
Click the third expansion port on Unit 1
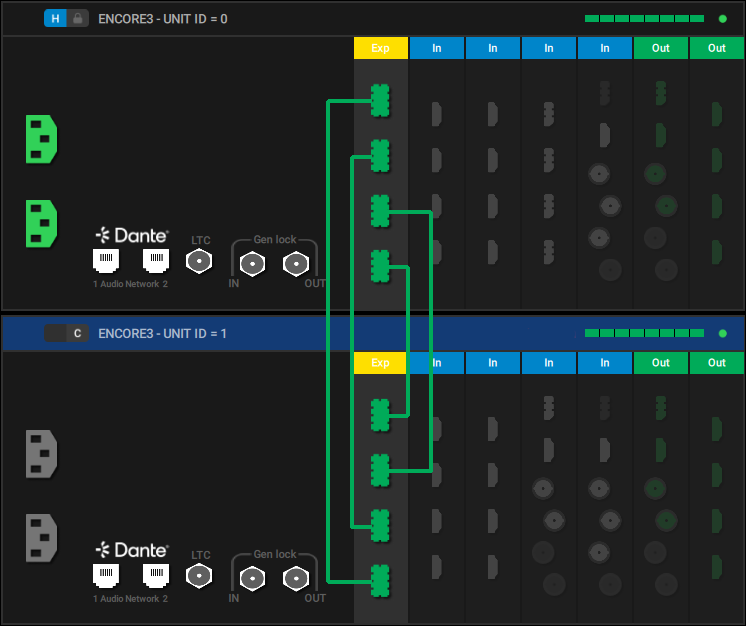pyautogui.click(x=380, y=526)
